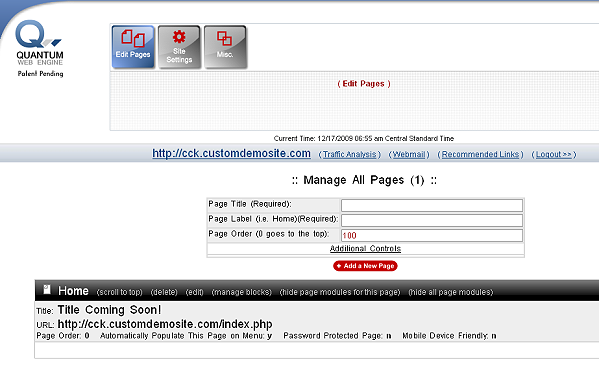Click (delete) for the Home page
This screenshot has height=378, width=599.
pos(164,292)
